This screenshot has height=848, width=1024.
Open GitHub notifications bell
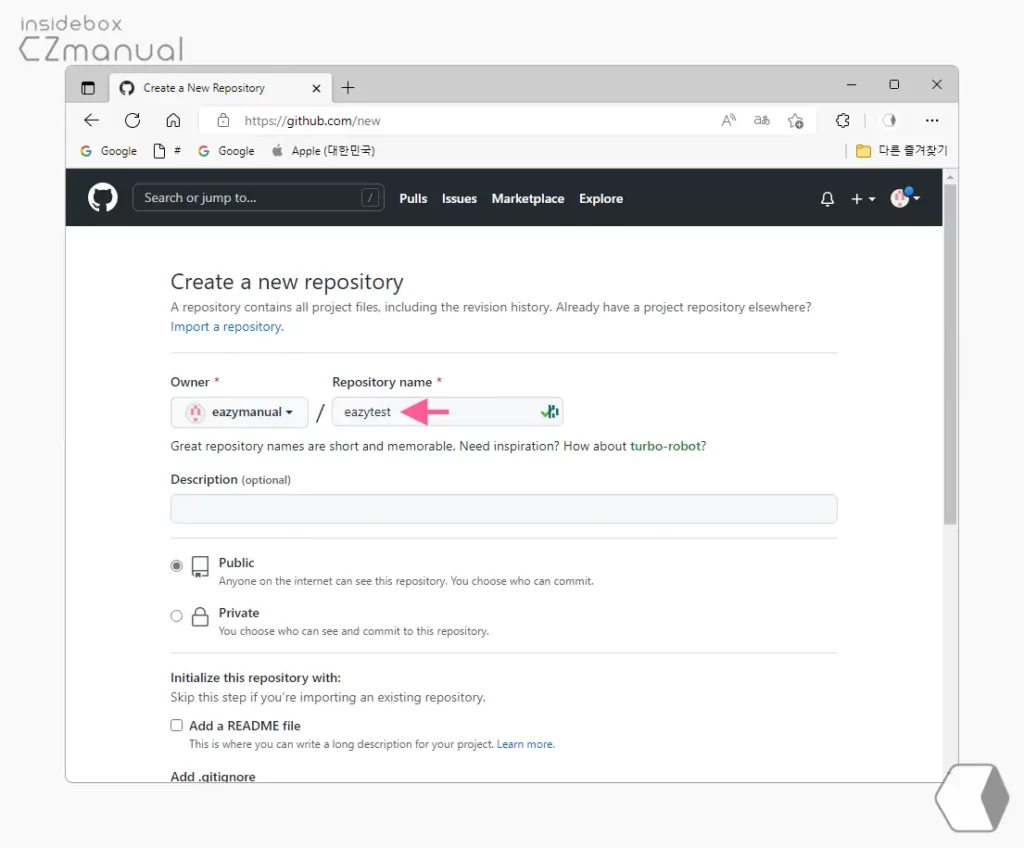(827, 199)
